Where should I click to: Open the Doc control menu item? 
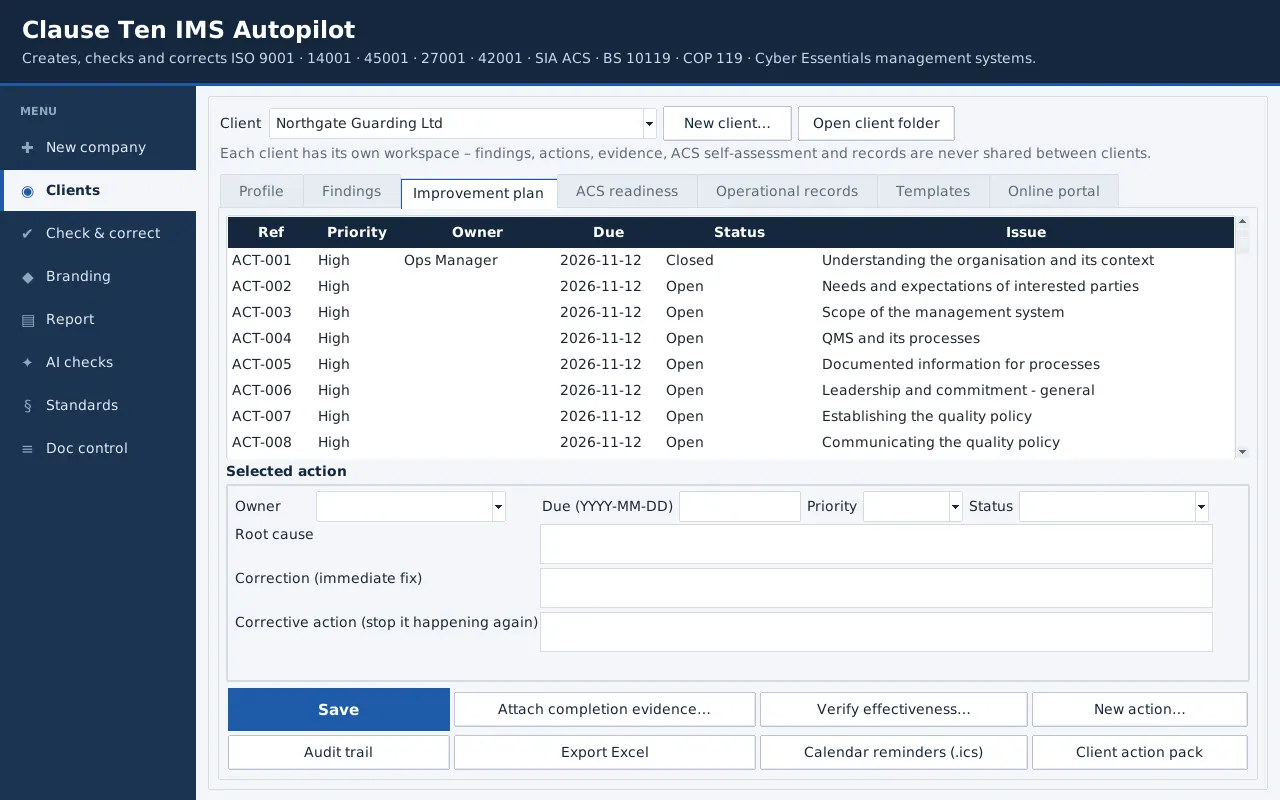tap(98, 448)
